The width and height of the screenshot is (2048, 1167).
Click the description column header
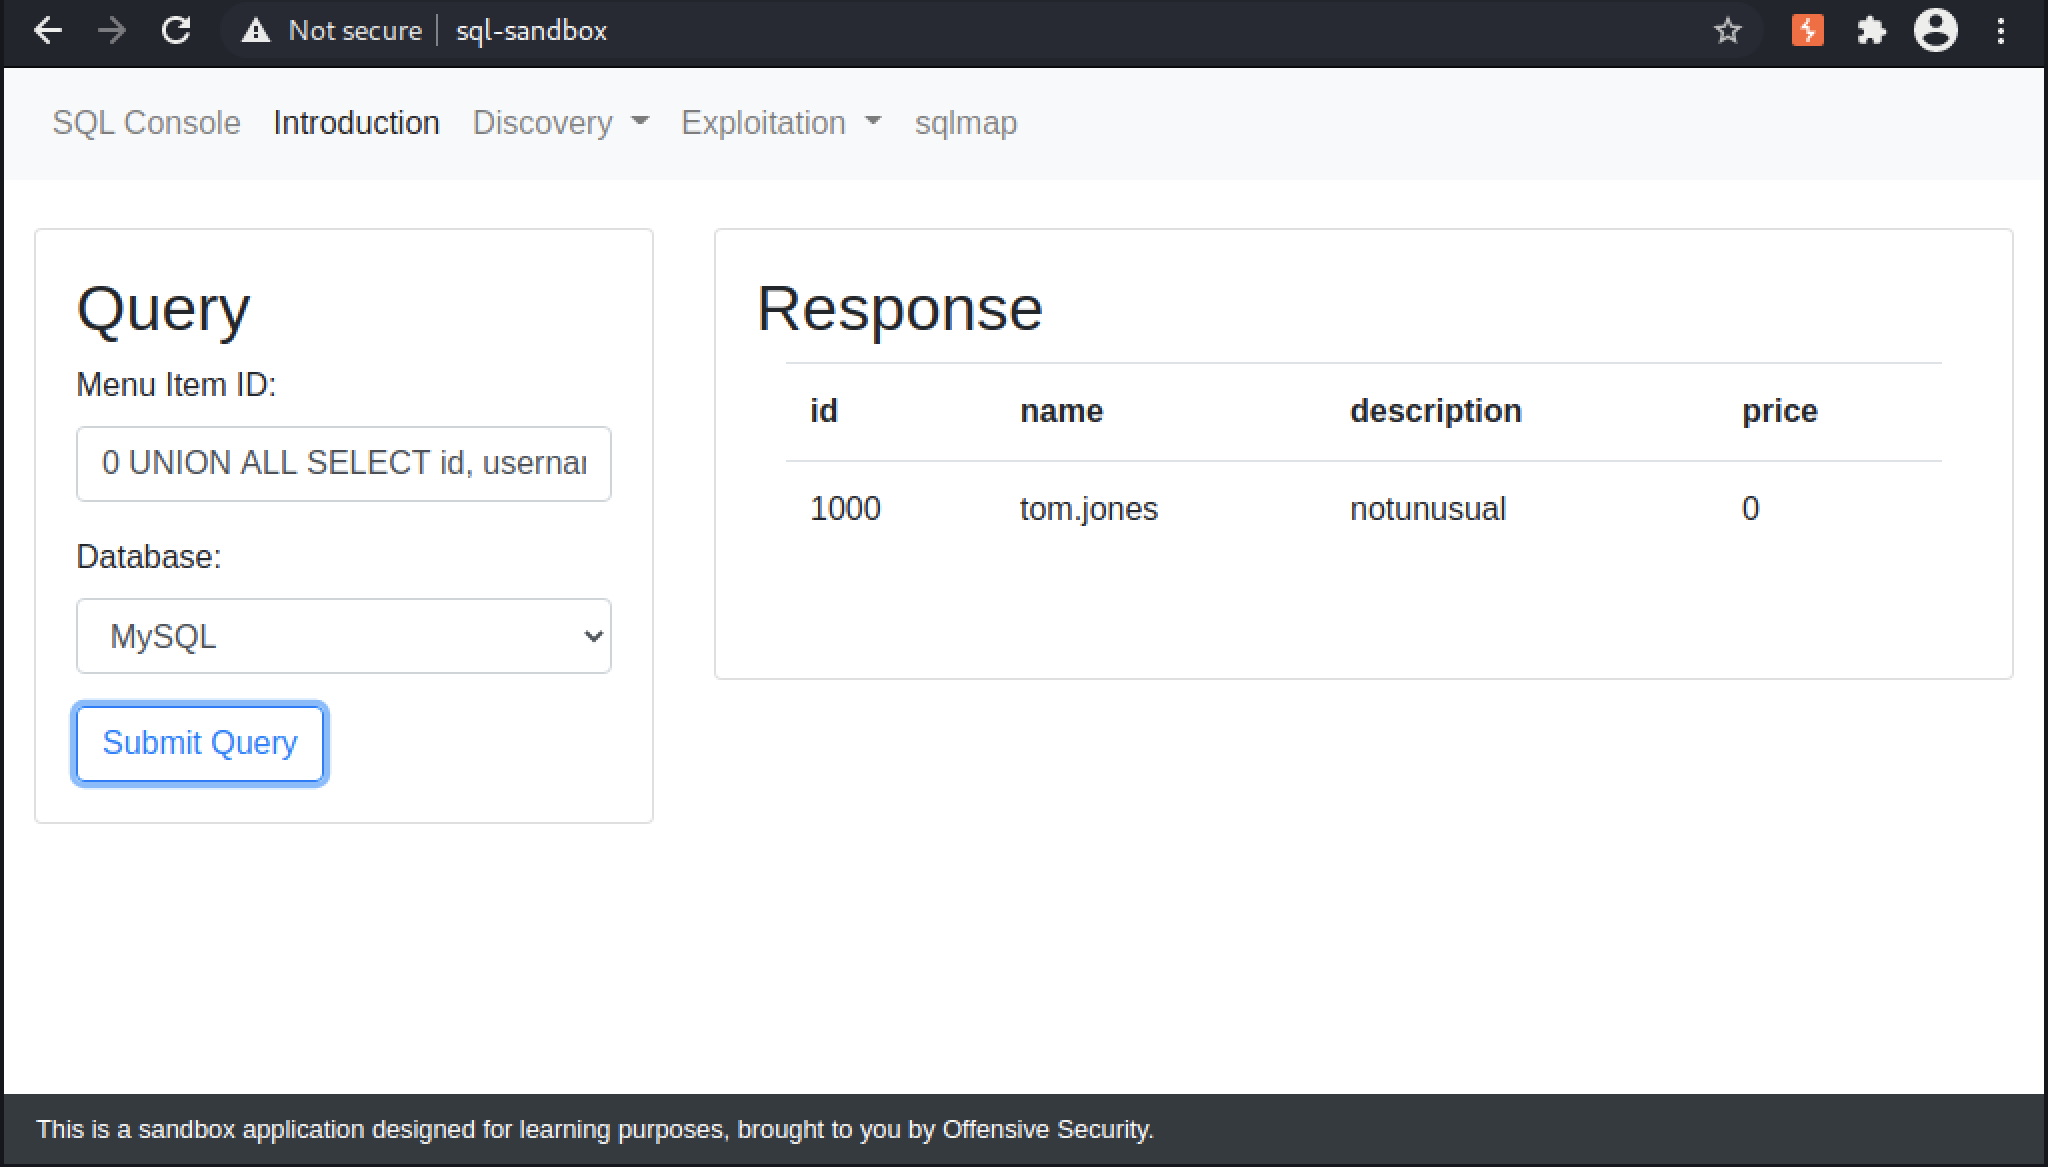pyautogui.click(x=1435, y=411)
